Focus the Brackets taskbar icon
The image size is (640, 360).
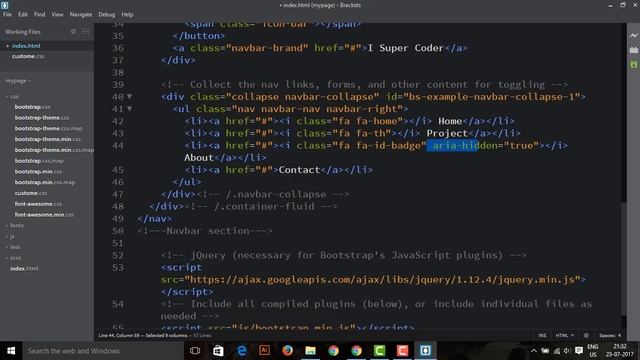coord(425,351)
